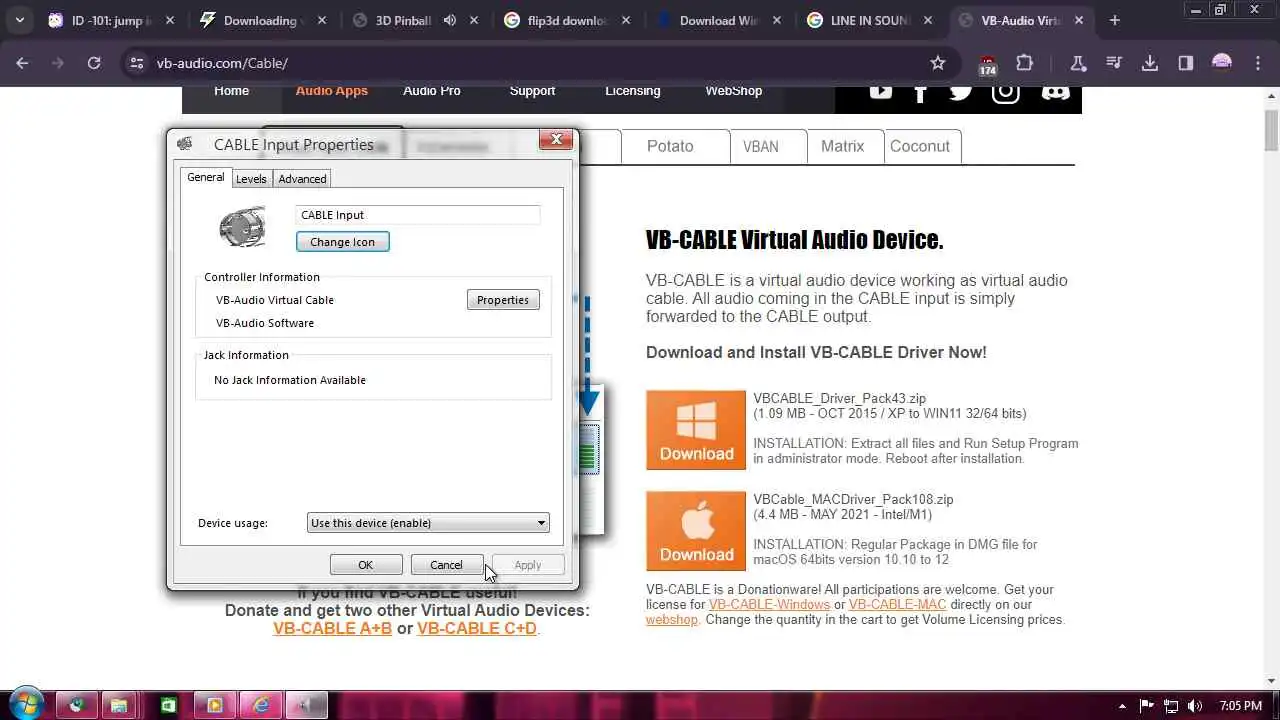Open the Chrome extensions puzzle icon
The width and height of the screenshot is (1280, 720).
coord(1024,63)
